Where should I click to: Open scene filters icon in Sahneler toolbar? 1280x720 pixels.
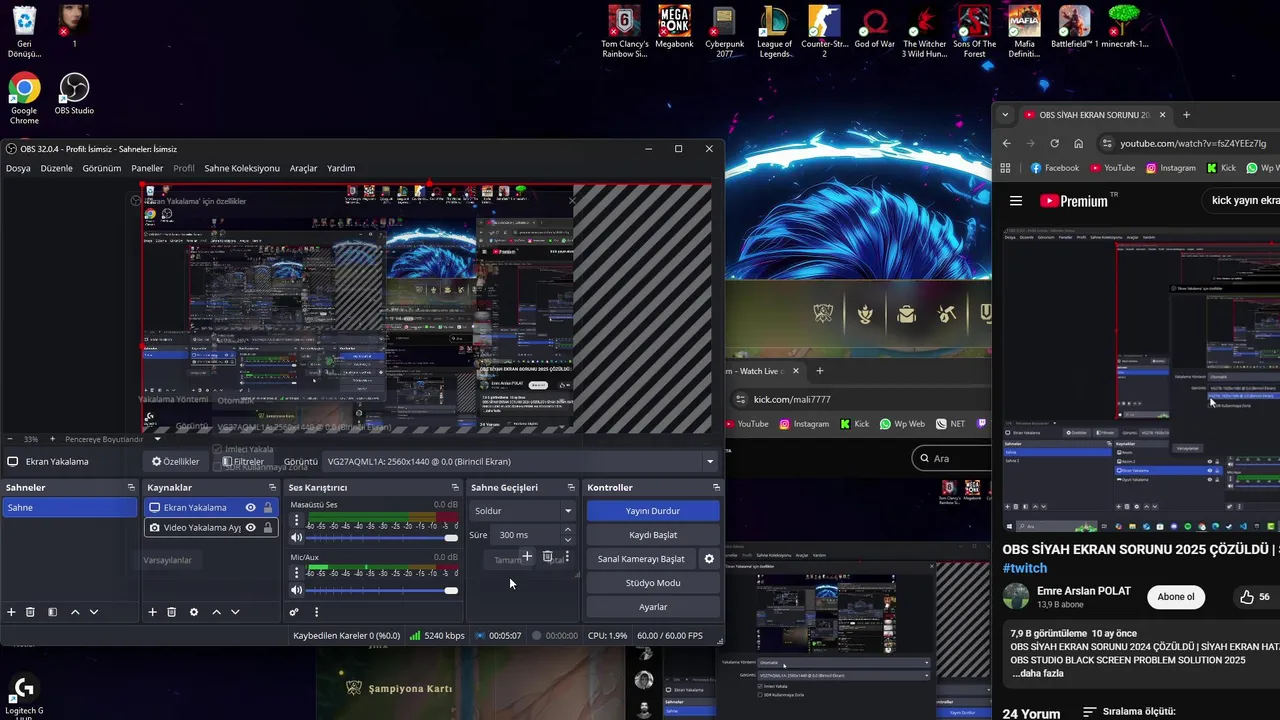tap(52, 612)
